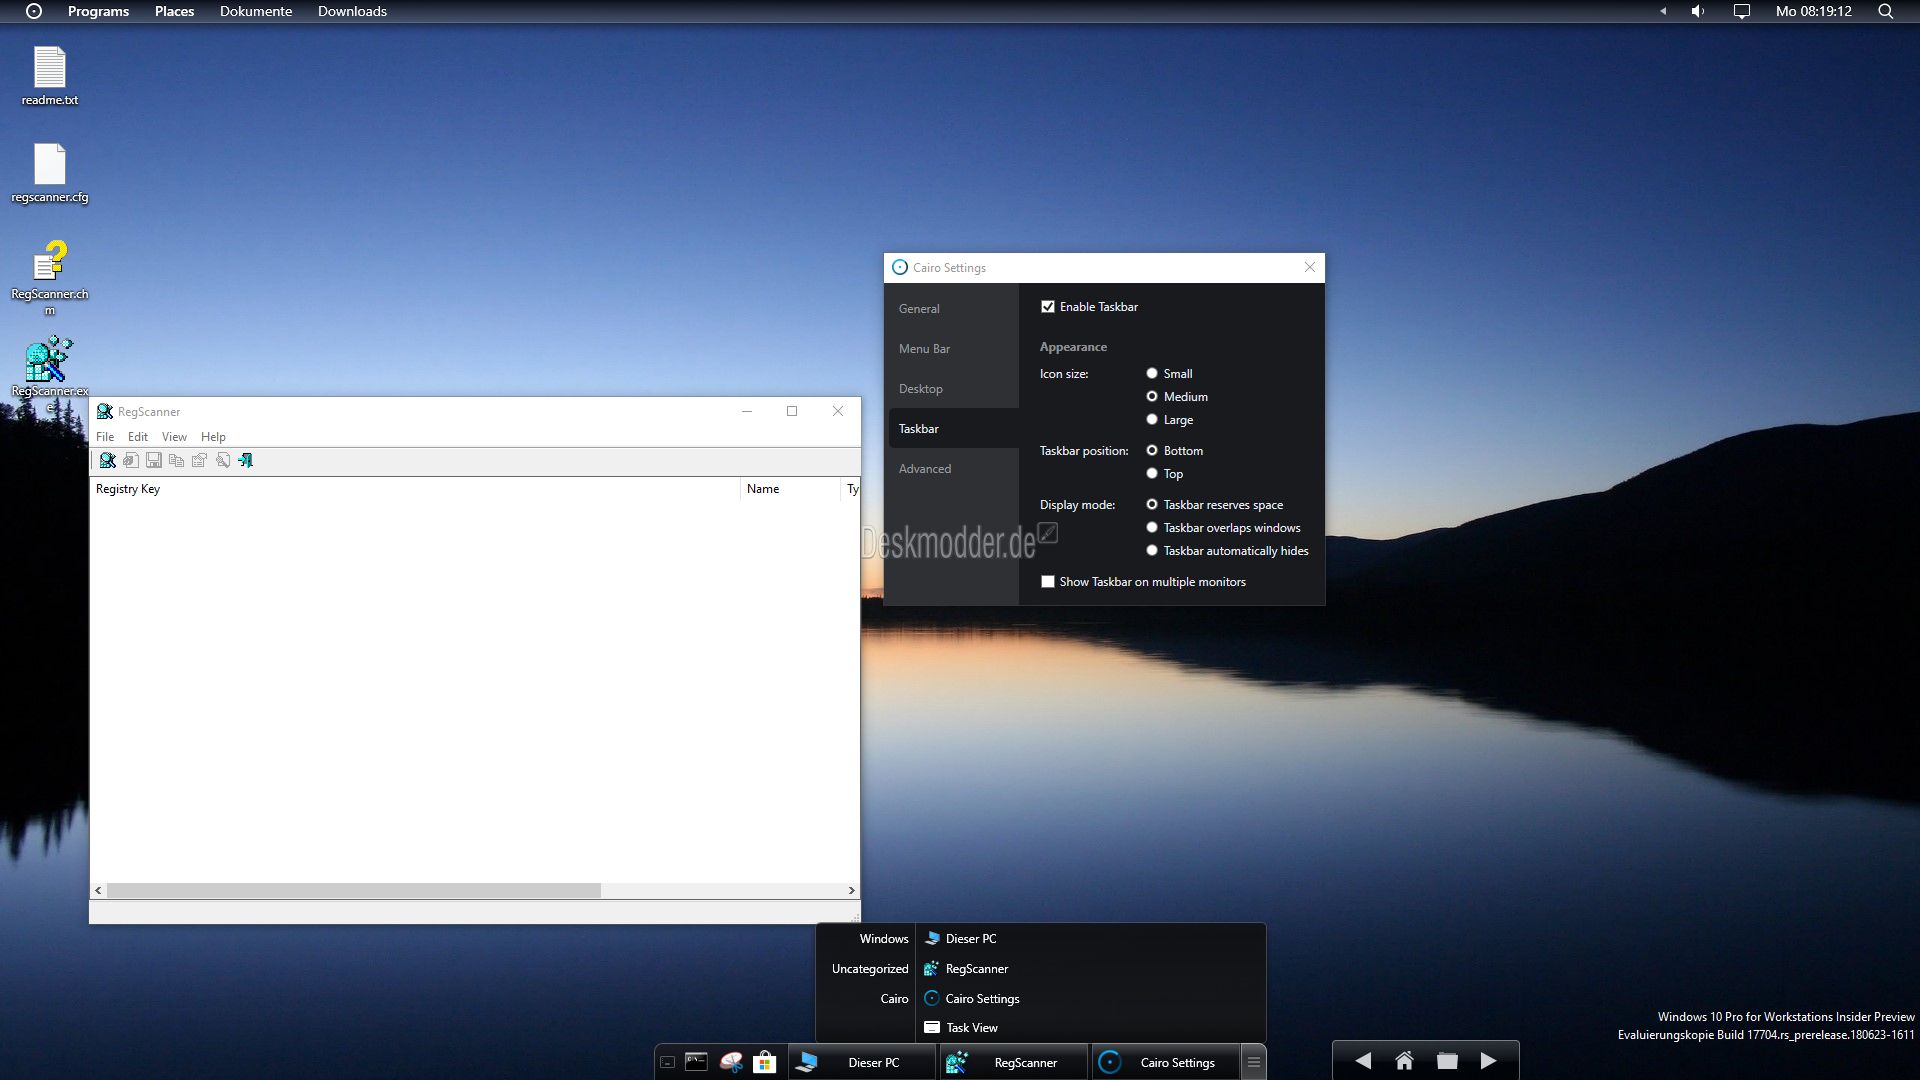Set taskbar position to Top
Viewport: 1920px width, 1080px height.
[1152, 473]
